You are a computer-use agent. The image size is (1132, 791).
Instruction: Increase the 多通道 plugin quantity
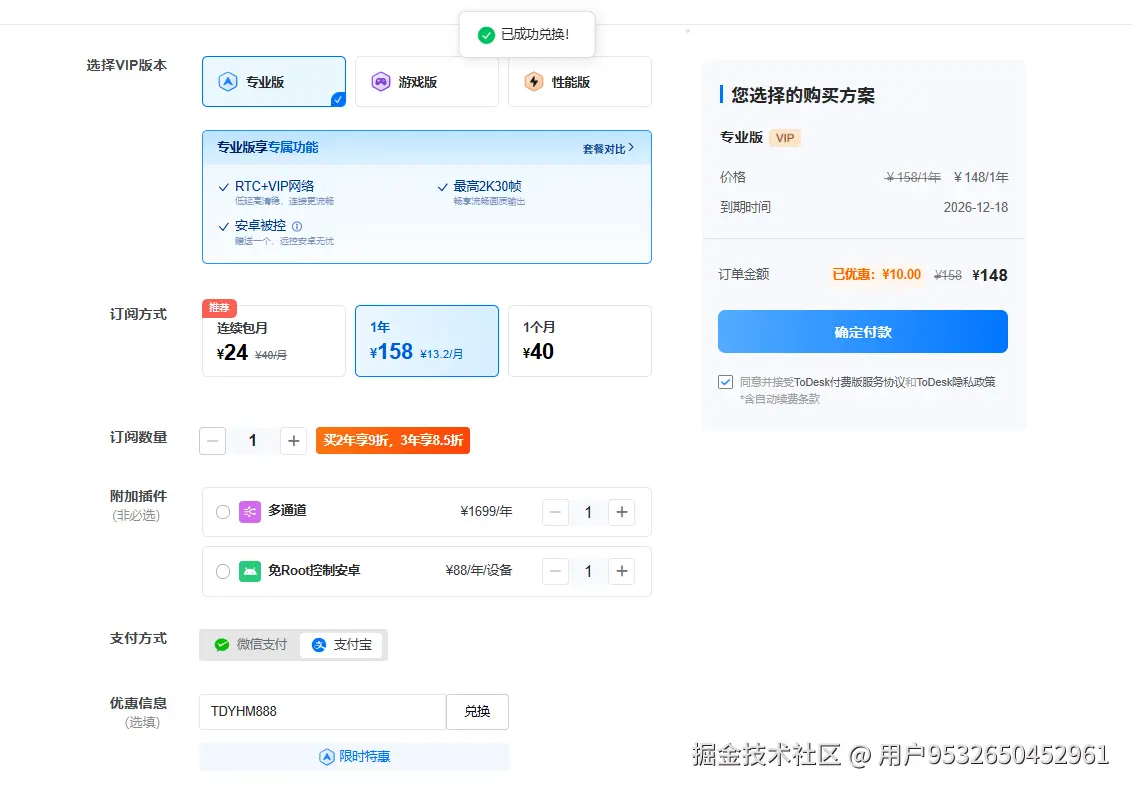(x=622, y=512)
